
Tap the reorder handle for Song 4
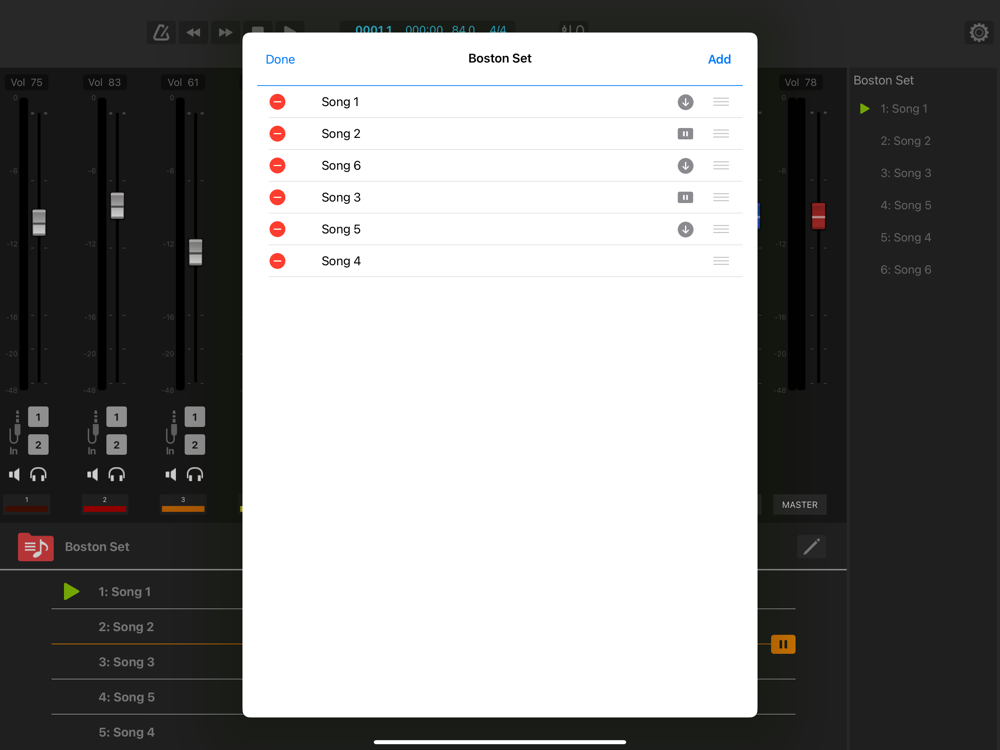coord(721,261)
